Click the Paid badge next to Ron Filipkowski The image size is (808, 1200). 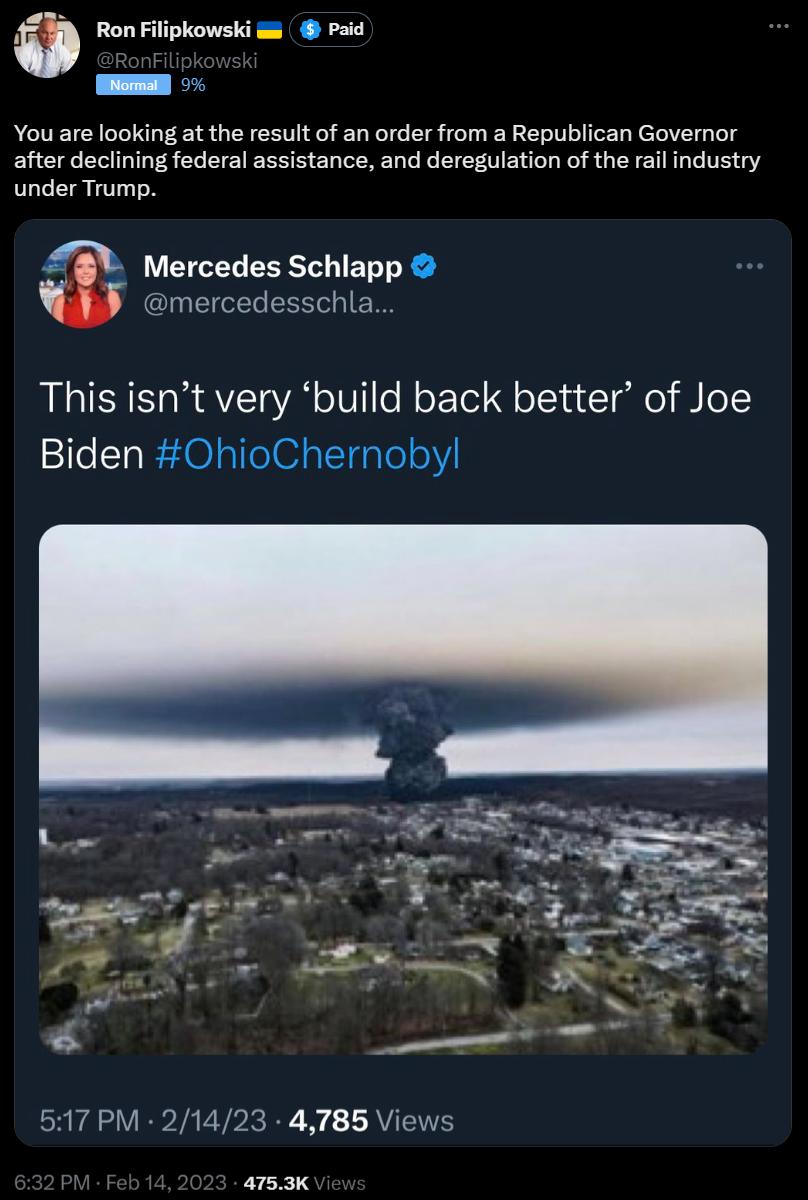pyautogui.click(x=331, y=29)
